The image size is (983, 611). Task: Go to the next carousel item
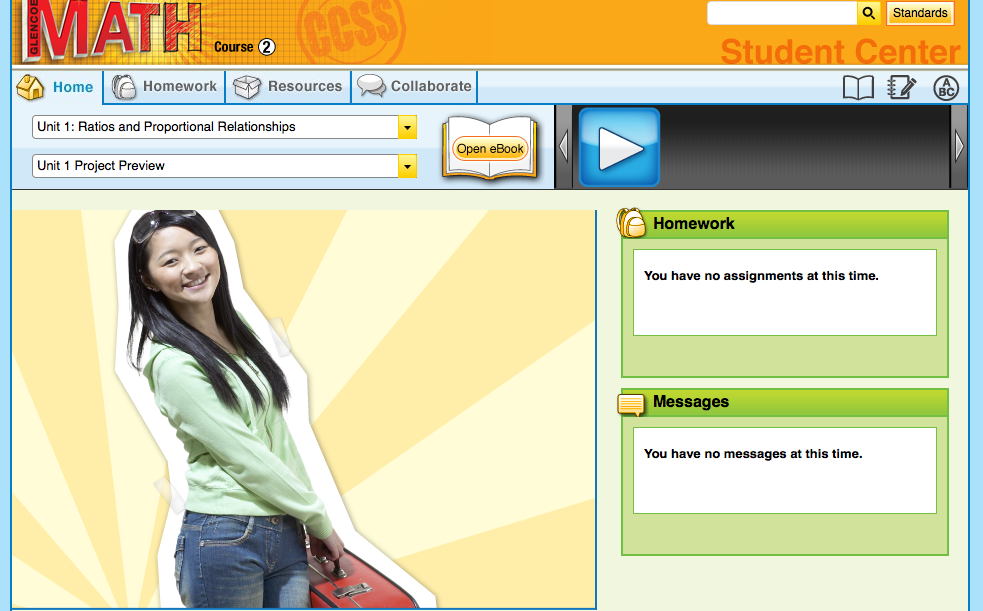point(959,147)
